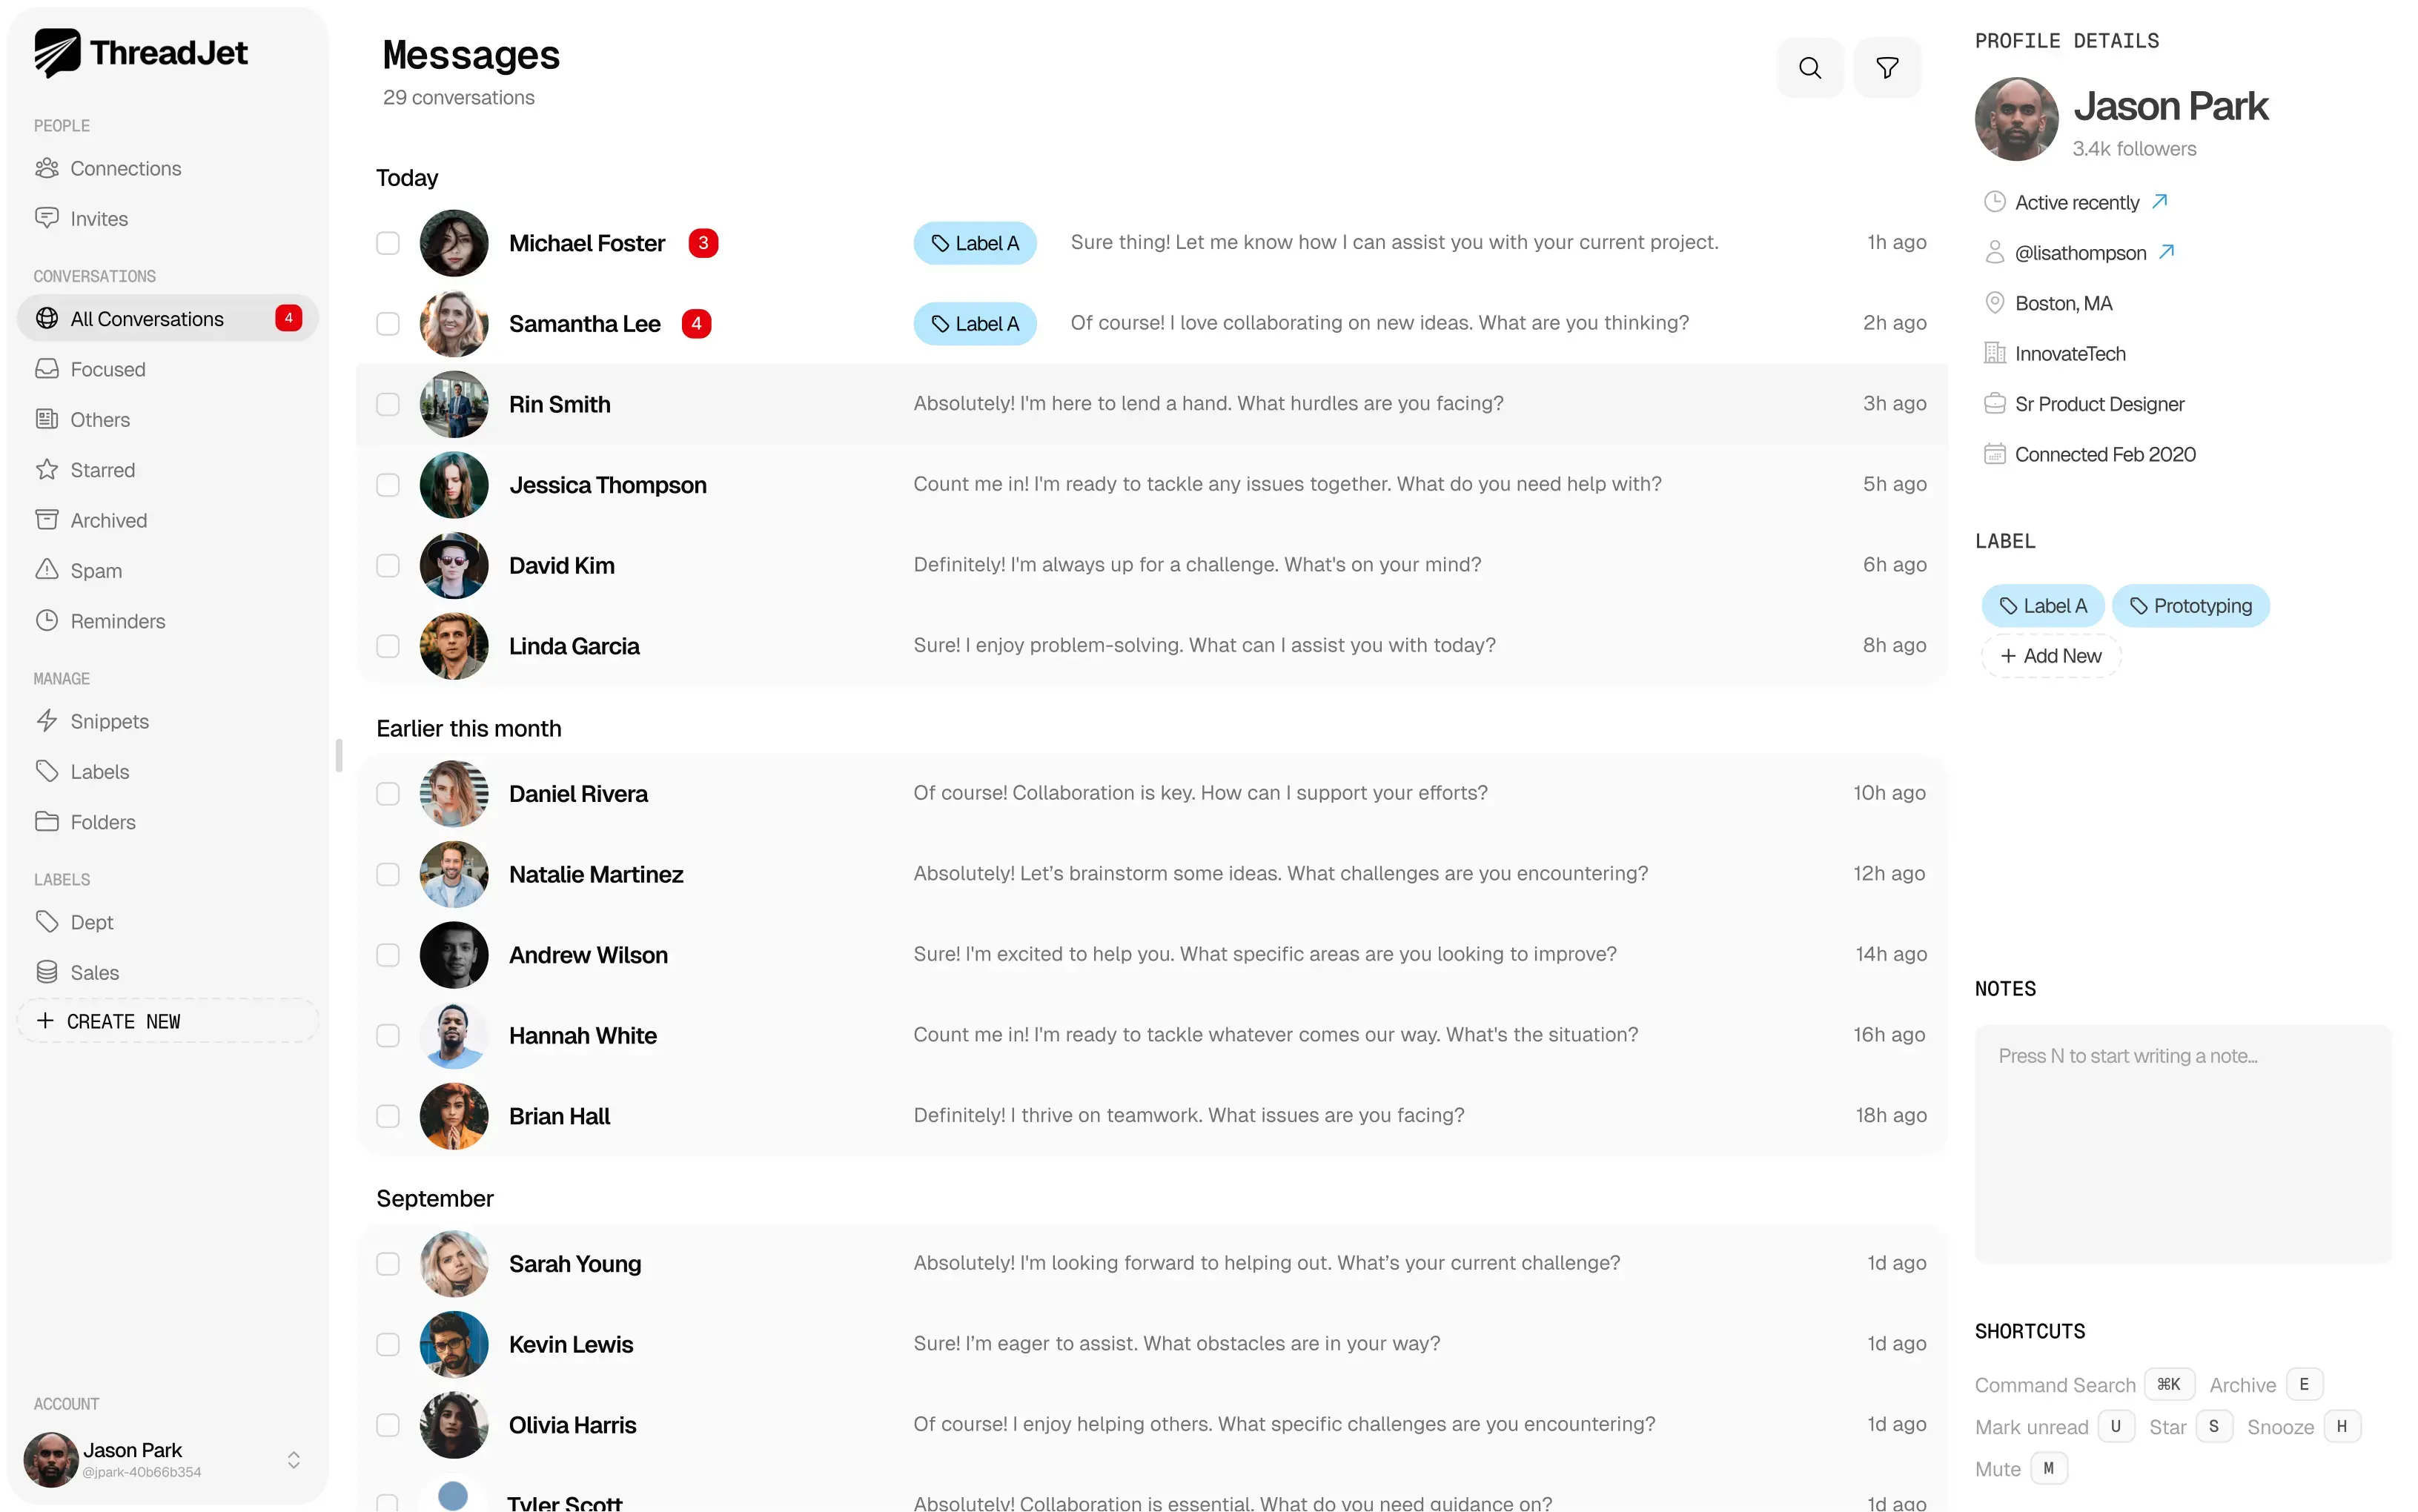Click the Starred star icon in sidebar
Viewport: 2418px width, 1512px height.
pyautogui.click(x=46, y=470)
